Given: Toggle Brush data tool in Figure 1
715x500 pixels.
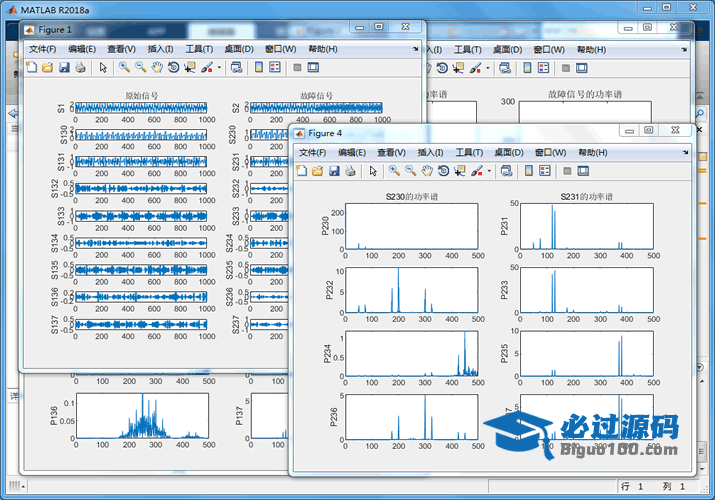Looking at the screenshot, I should tap(207, 67).
